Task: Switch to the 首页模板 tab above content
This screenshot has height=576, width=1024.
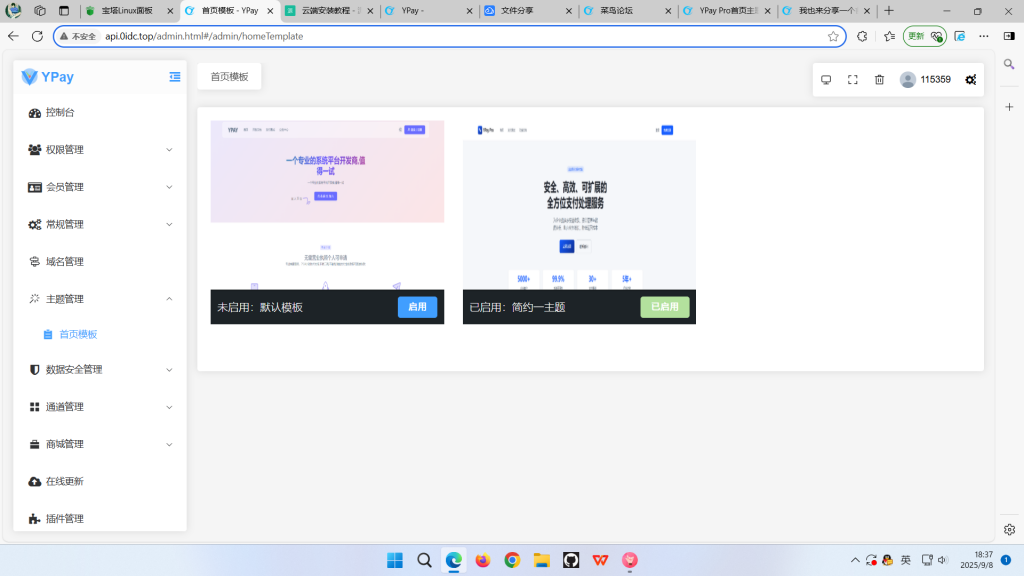Action: [x=228, y=75]
